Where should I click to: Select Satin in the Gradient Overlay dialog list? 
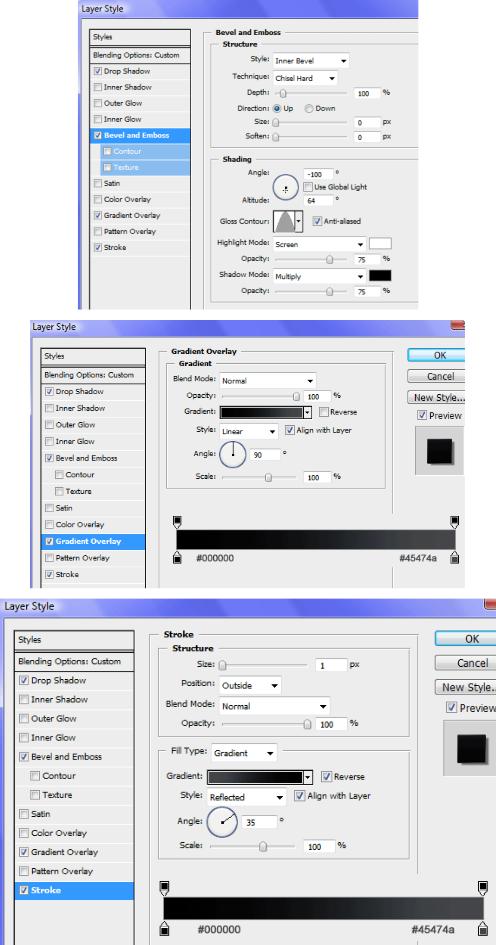64,508
